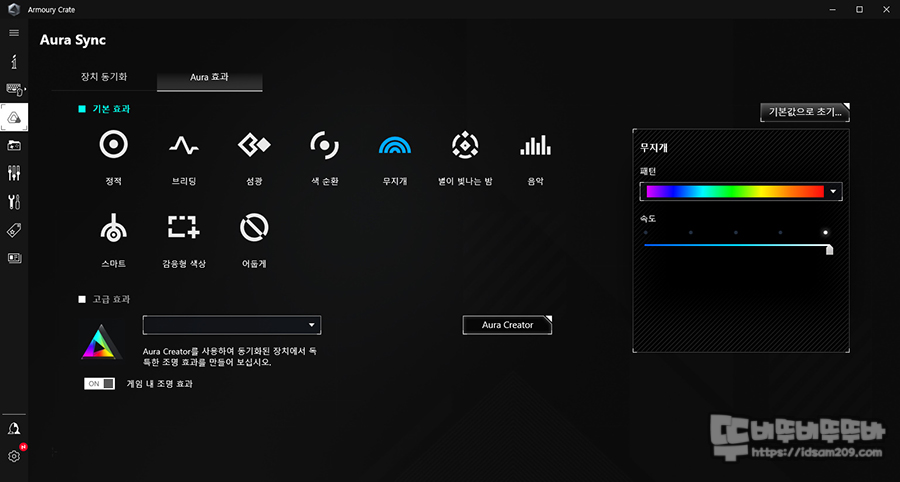900x482 pixels.
Task: Click the 속도 speed slider handle
Action: [829, 248]
